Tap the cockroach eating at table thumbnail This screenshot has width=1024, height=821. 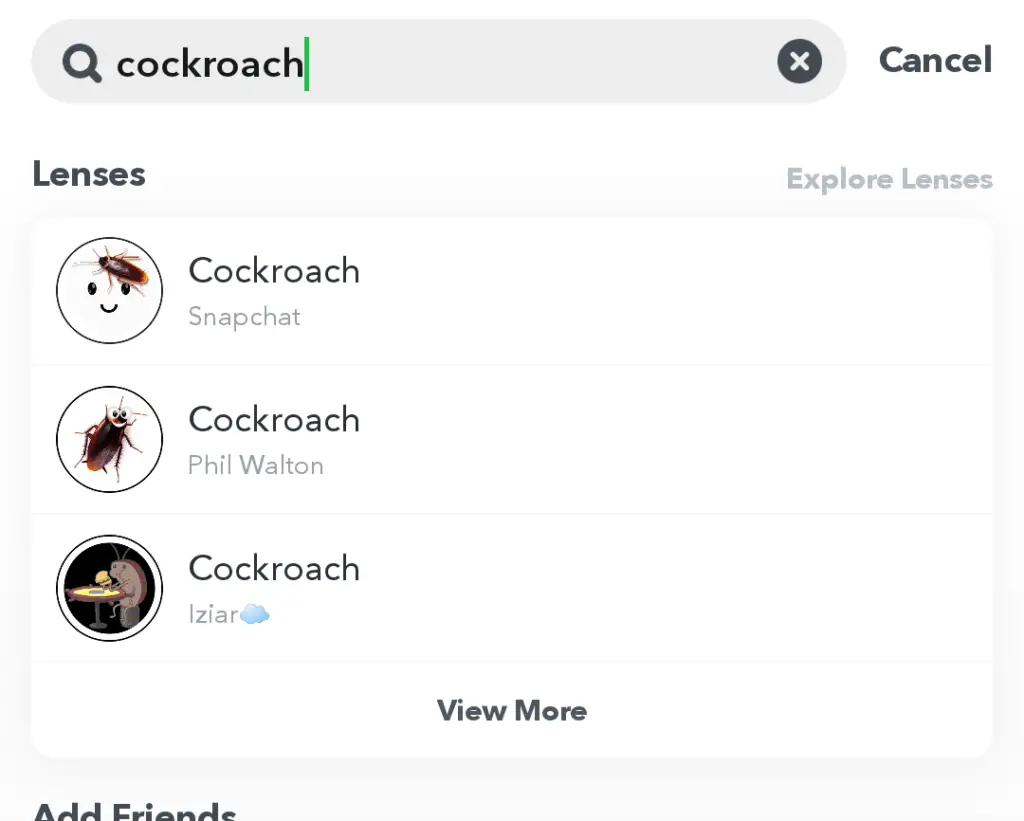click(x=109, y=588)
